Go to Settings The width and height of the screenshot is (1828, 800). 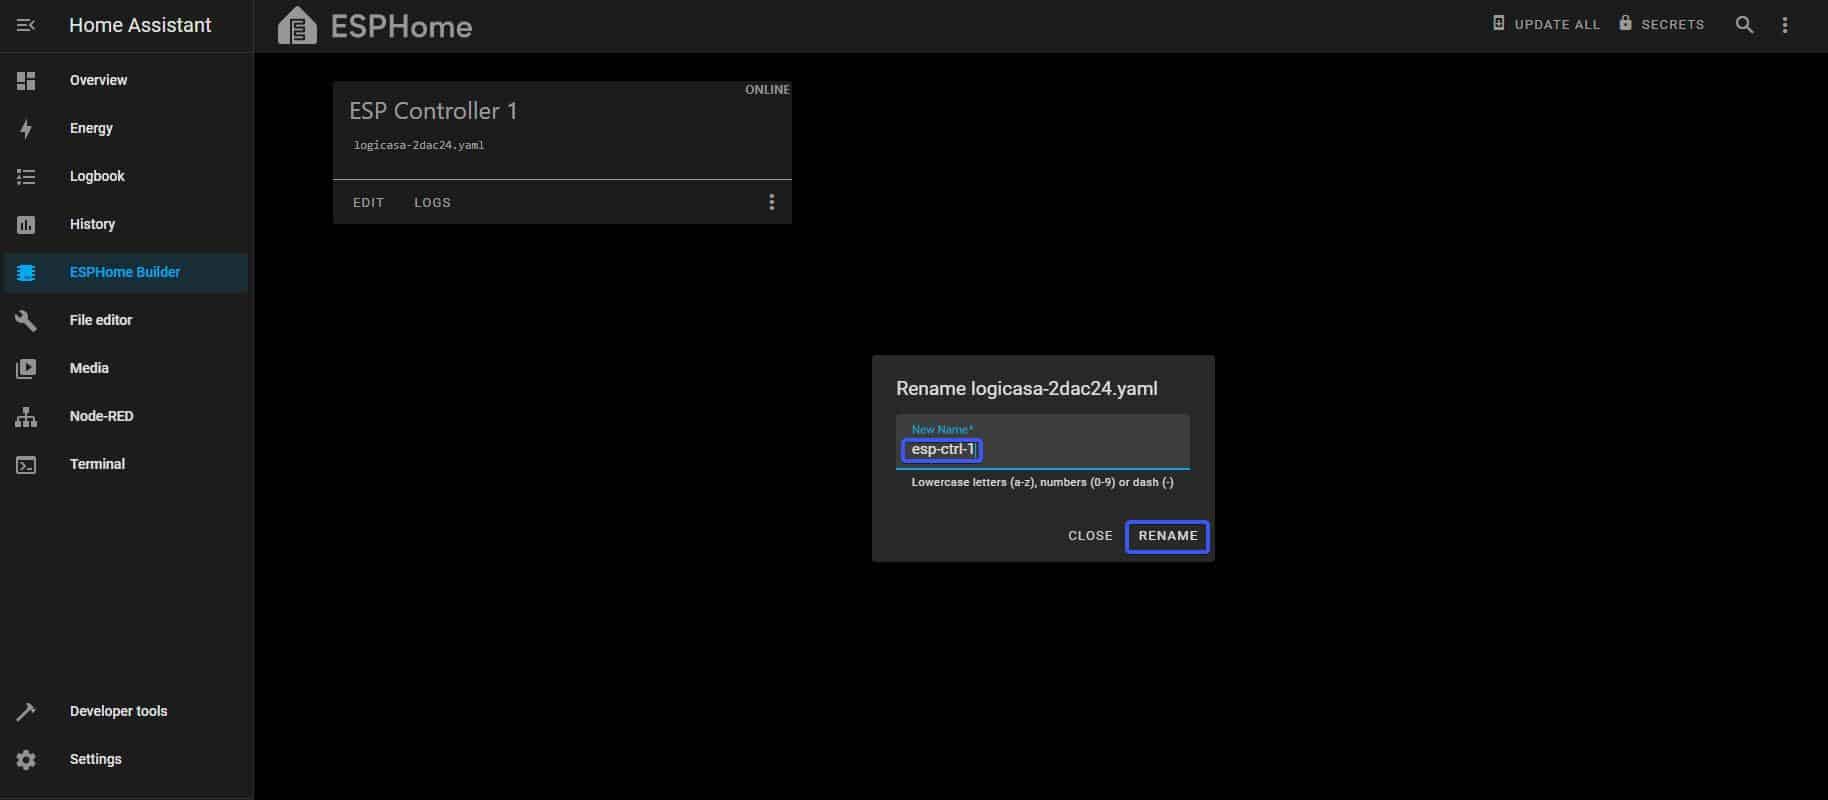(x=126, y=759)
